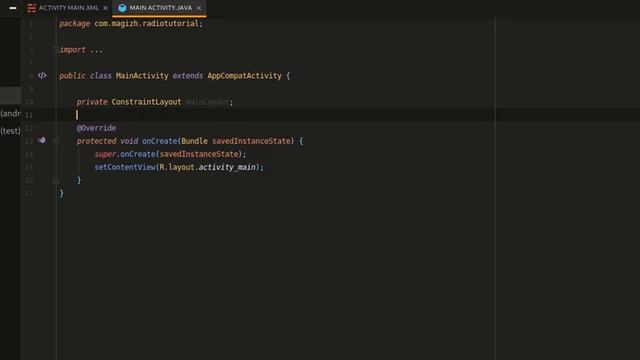Click the Bundle type in onCreate signature
The height and width of the screenshot is (360, 640).
[194, 141]
